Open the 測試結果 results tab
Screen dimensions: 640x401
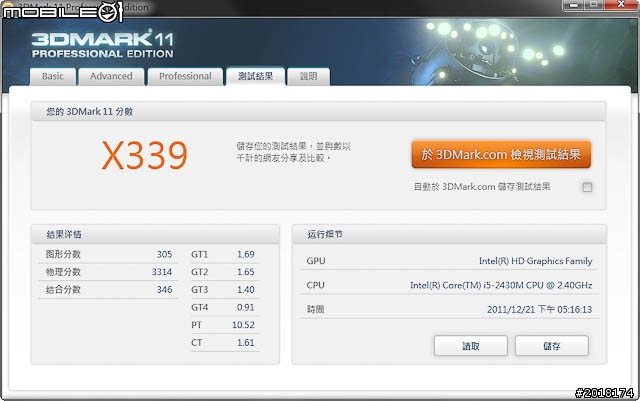click(256, 76)
